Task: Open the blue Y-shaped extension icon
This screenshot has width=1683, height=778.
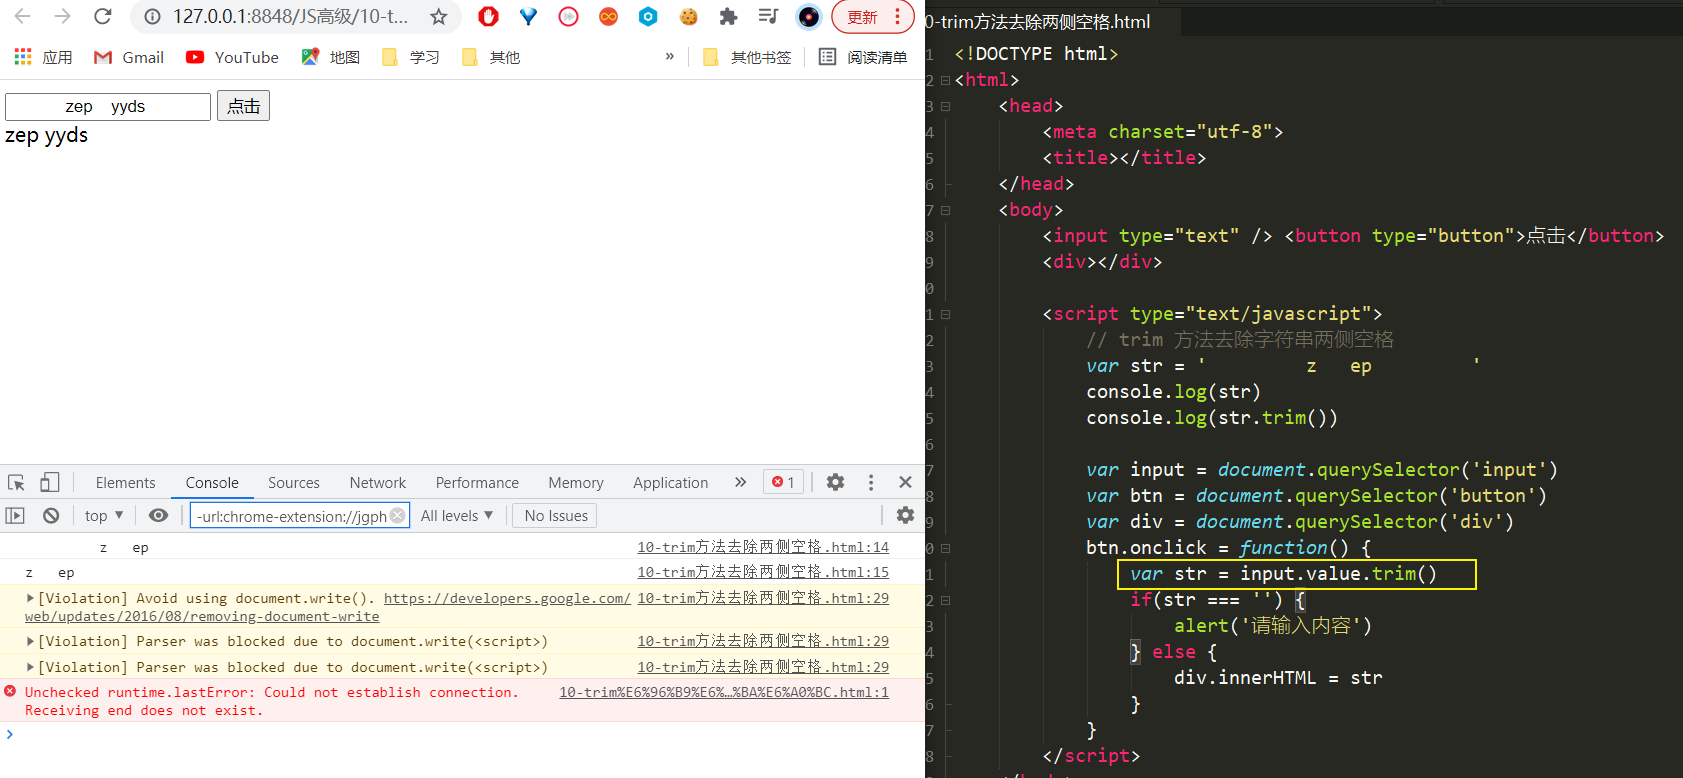Action: pos(528,16)
